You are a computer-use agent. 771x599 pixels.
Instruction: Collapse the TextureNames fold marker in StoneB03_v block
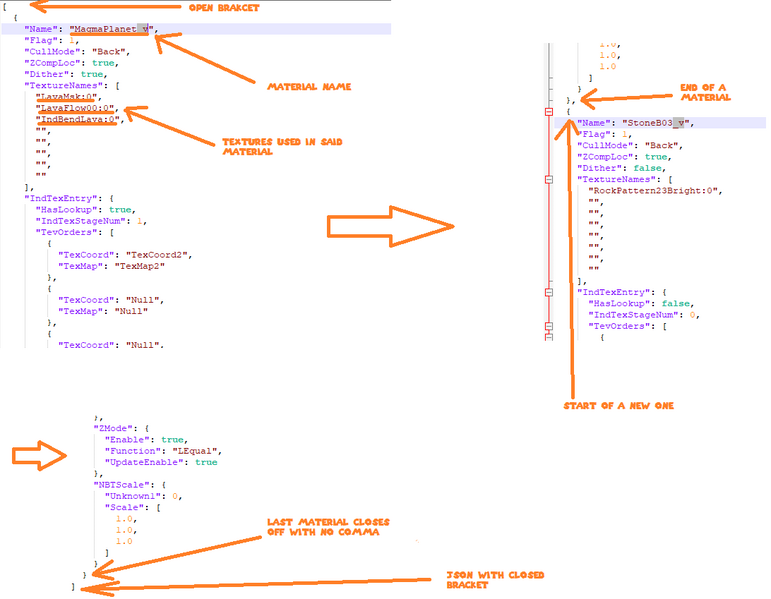[549, 180]
